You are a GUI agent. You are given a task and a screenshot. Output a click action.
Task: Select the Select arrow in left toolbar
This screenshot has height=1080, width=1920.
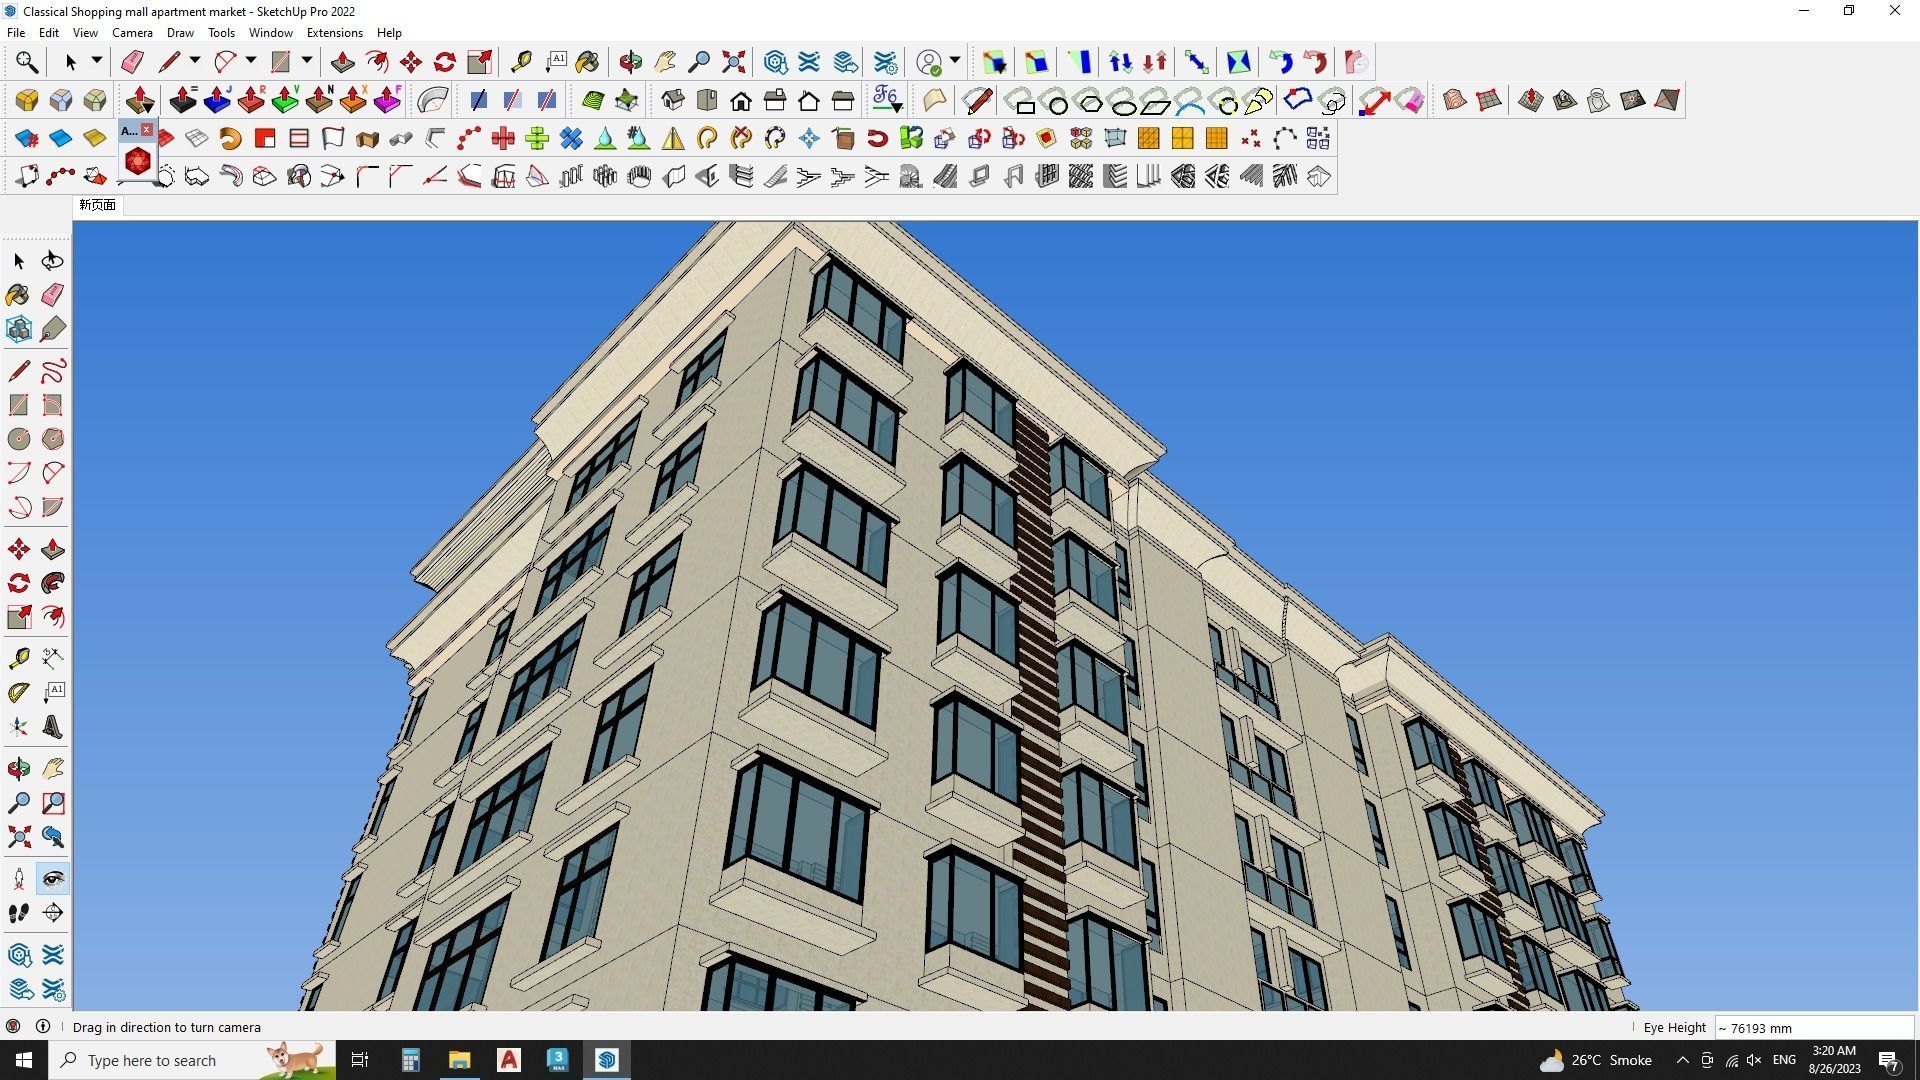(19, 261)
